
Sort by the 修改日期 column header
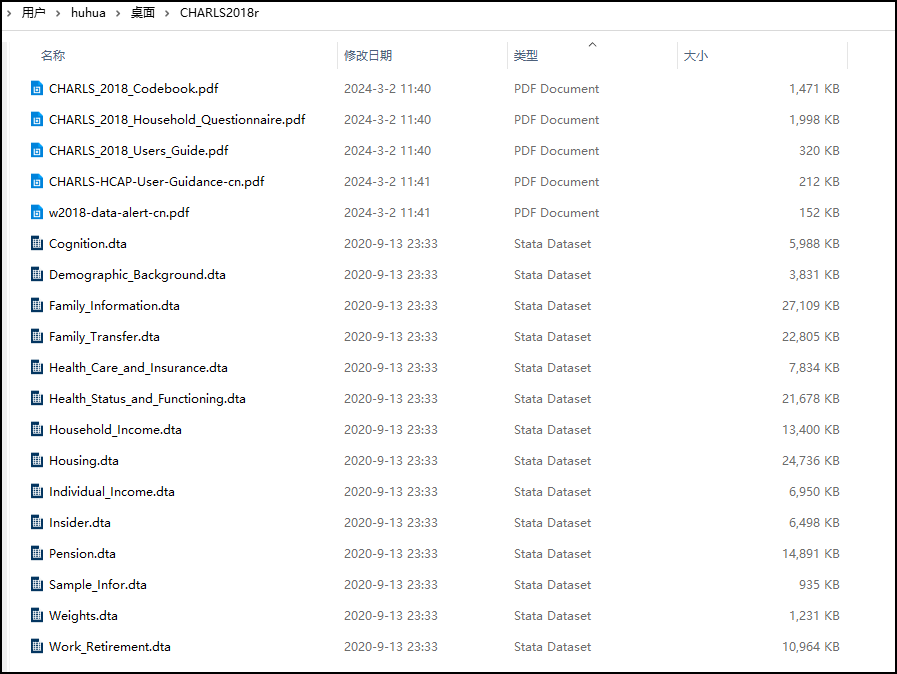click(x=368, y=56)
